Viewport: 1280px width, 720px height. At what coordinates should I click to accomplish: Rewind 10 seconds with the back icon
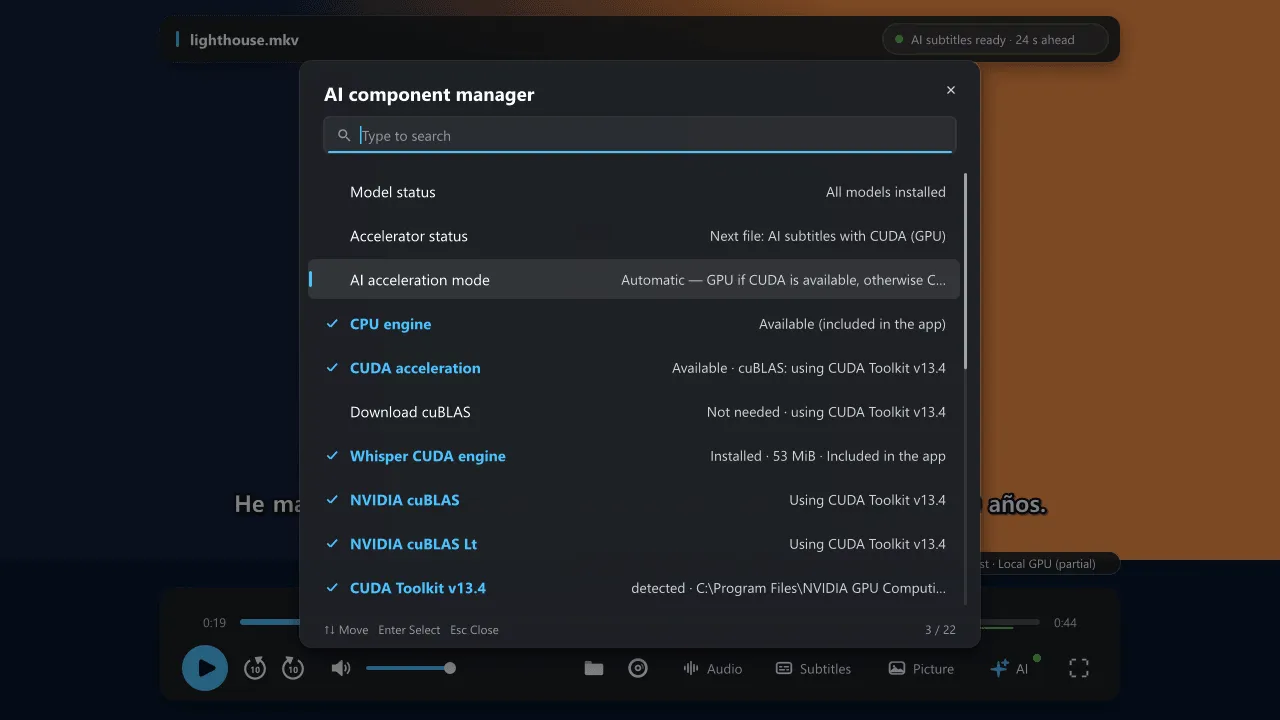tap(255, 668)
